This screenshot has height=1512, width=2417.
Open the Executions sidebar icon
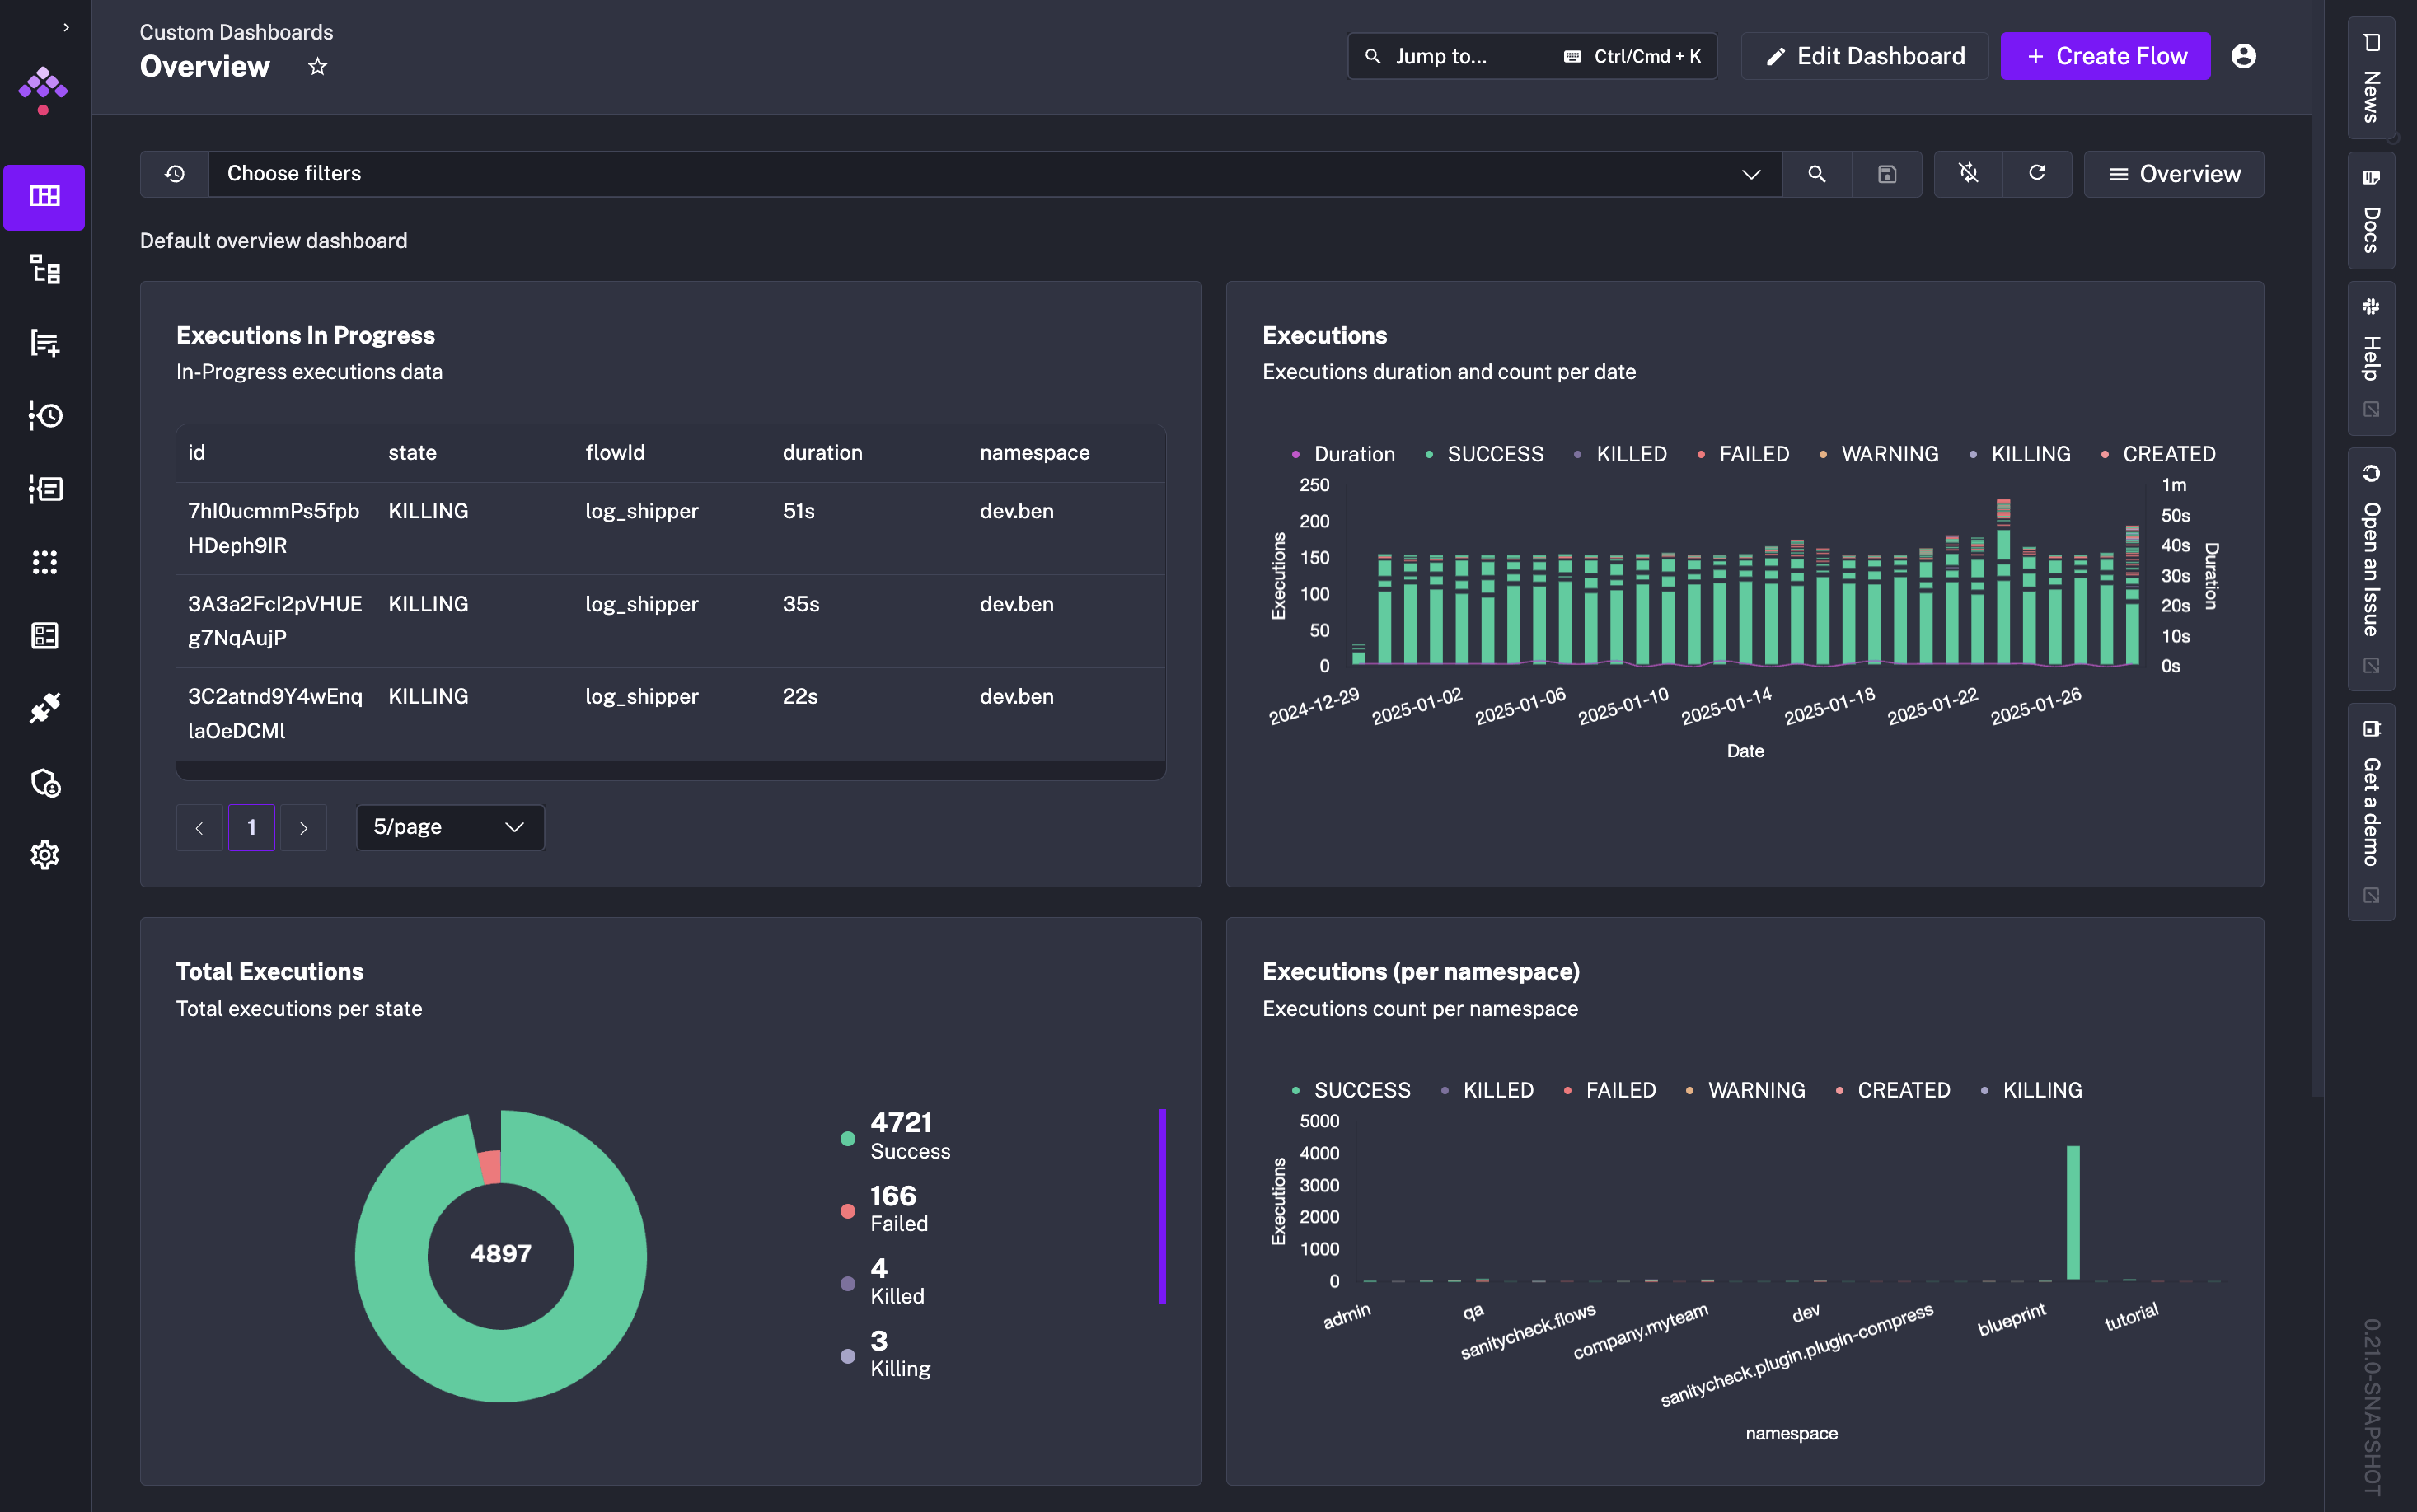(44, 415)
